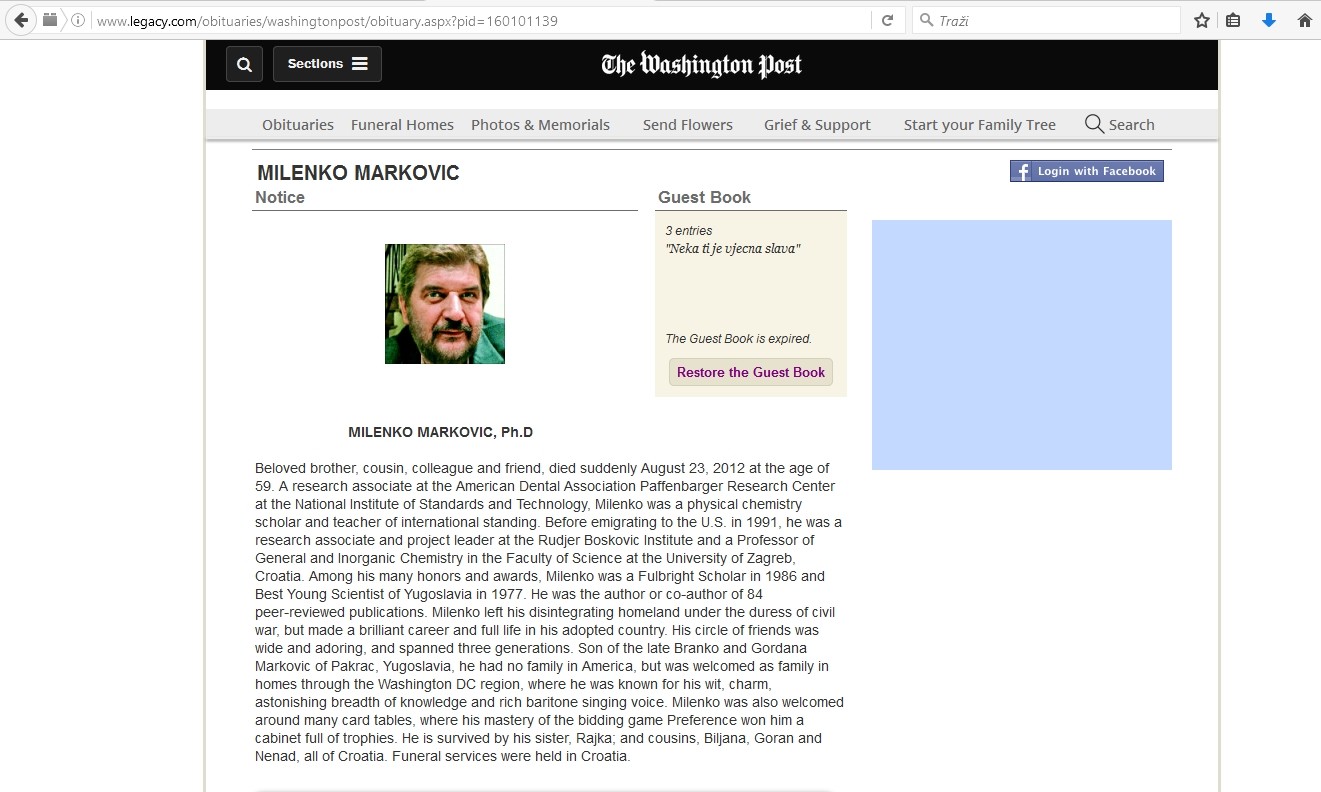Open the Obituaries nav item
The width and height of the screenshot is (1321, 792).
(298, 125)
